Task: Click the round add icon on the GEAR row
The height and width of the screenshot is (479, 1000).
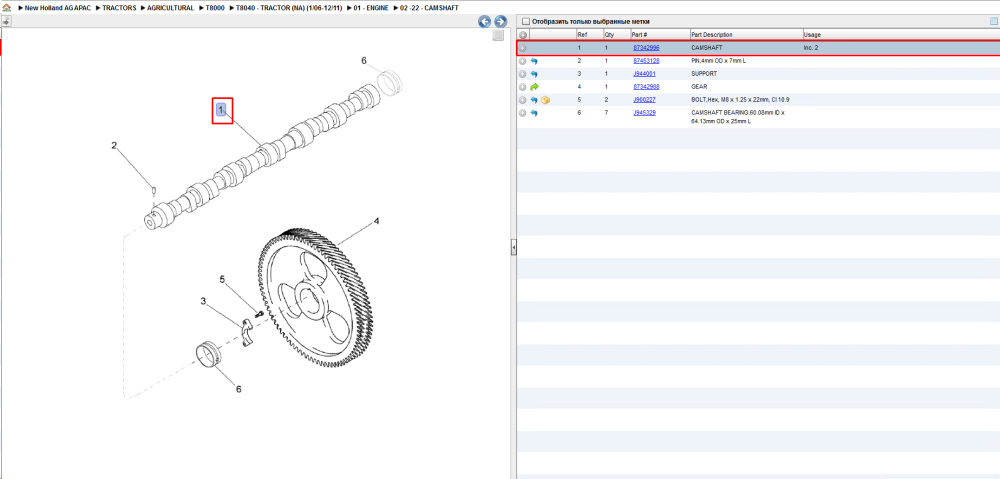Action: pos(522,87)
